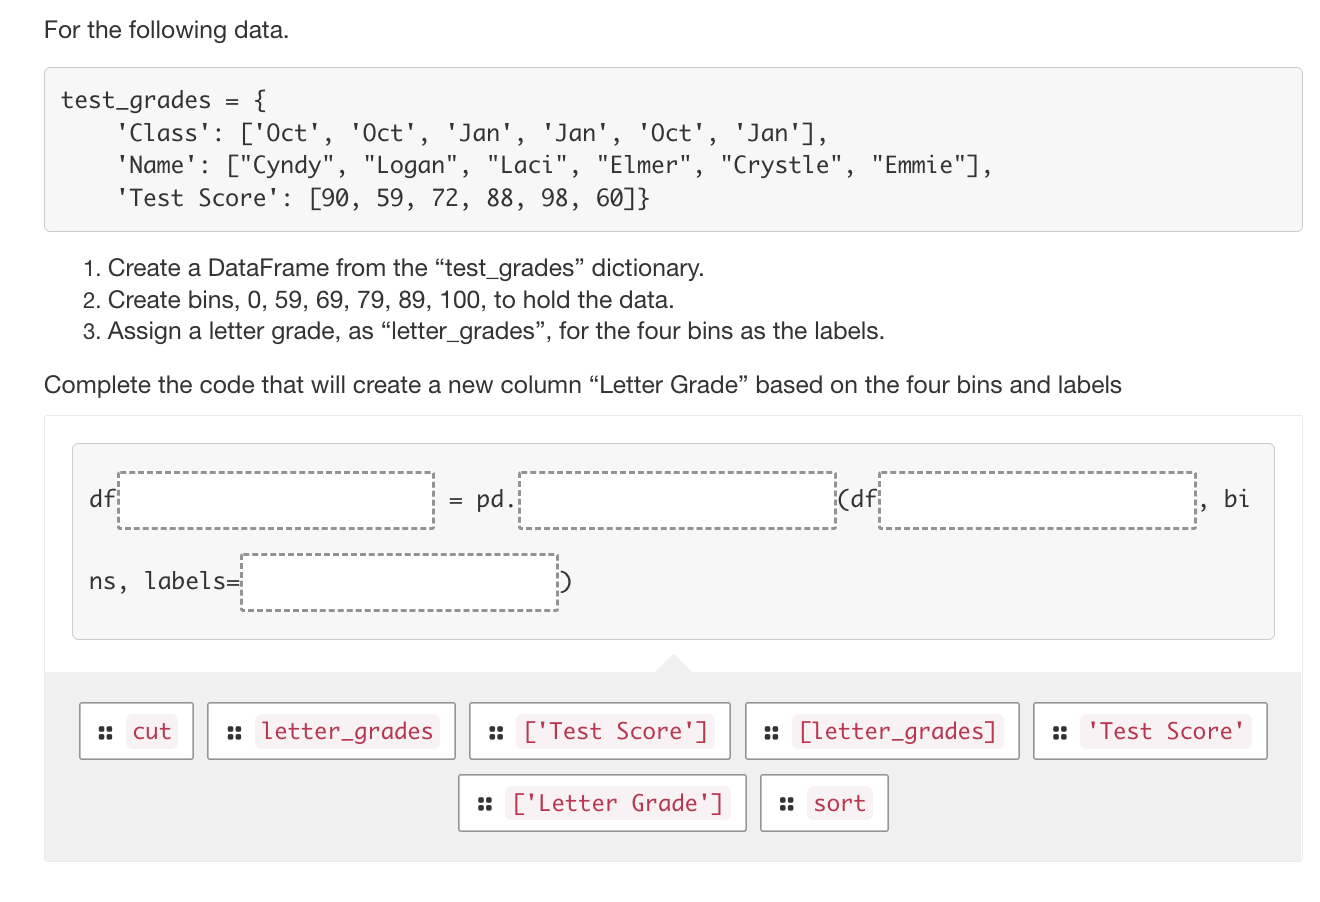The height and width of the screenshot is (902, 1320).
Task: Click the blank after labels=
Action: (399, 582)
